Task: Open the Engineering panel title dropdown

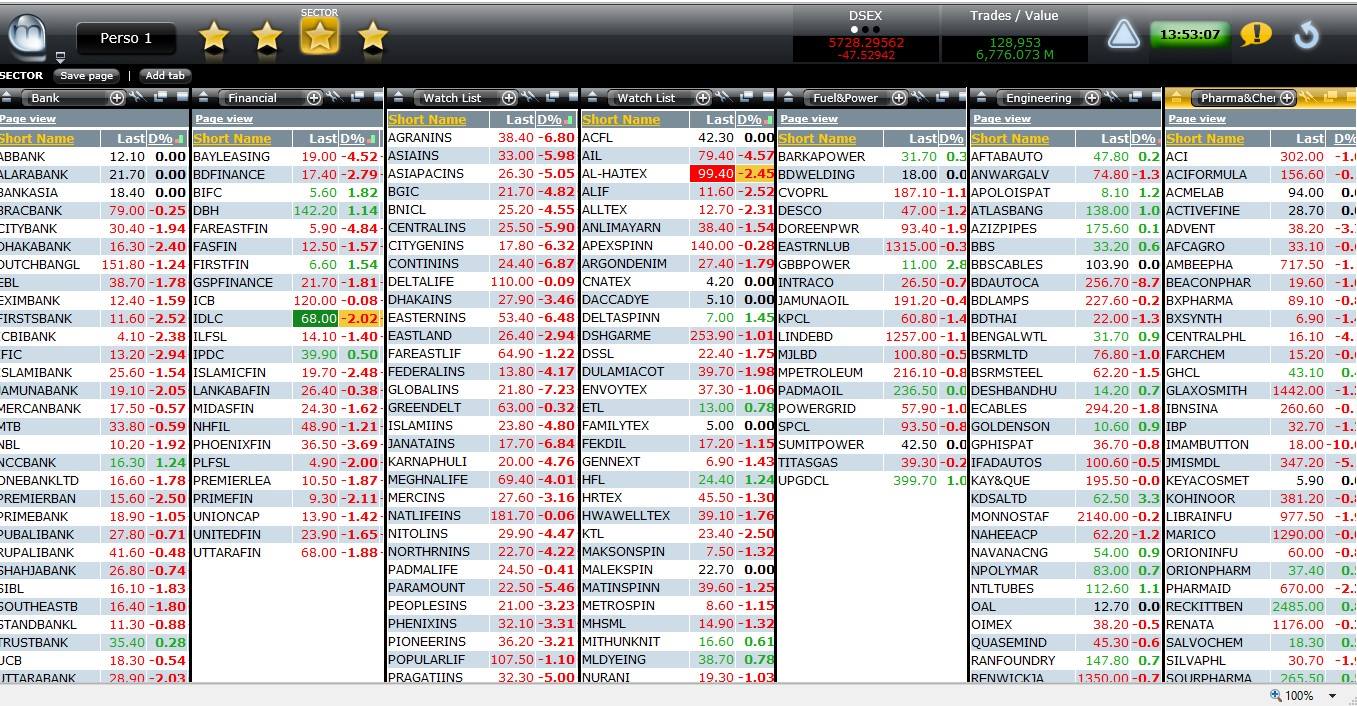Action: pos(1040,98)
